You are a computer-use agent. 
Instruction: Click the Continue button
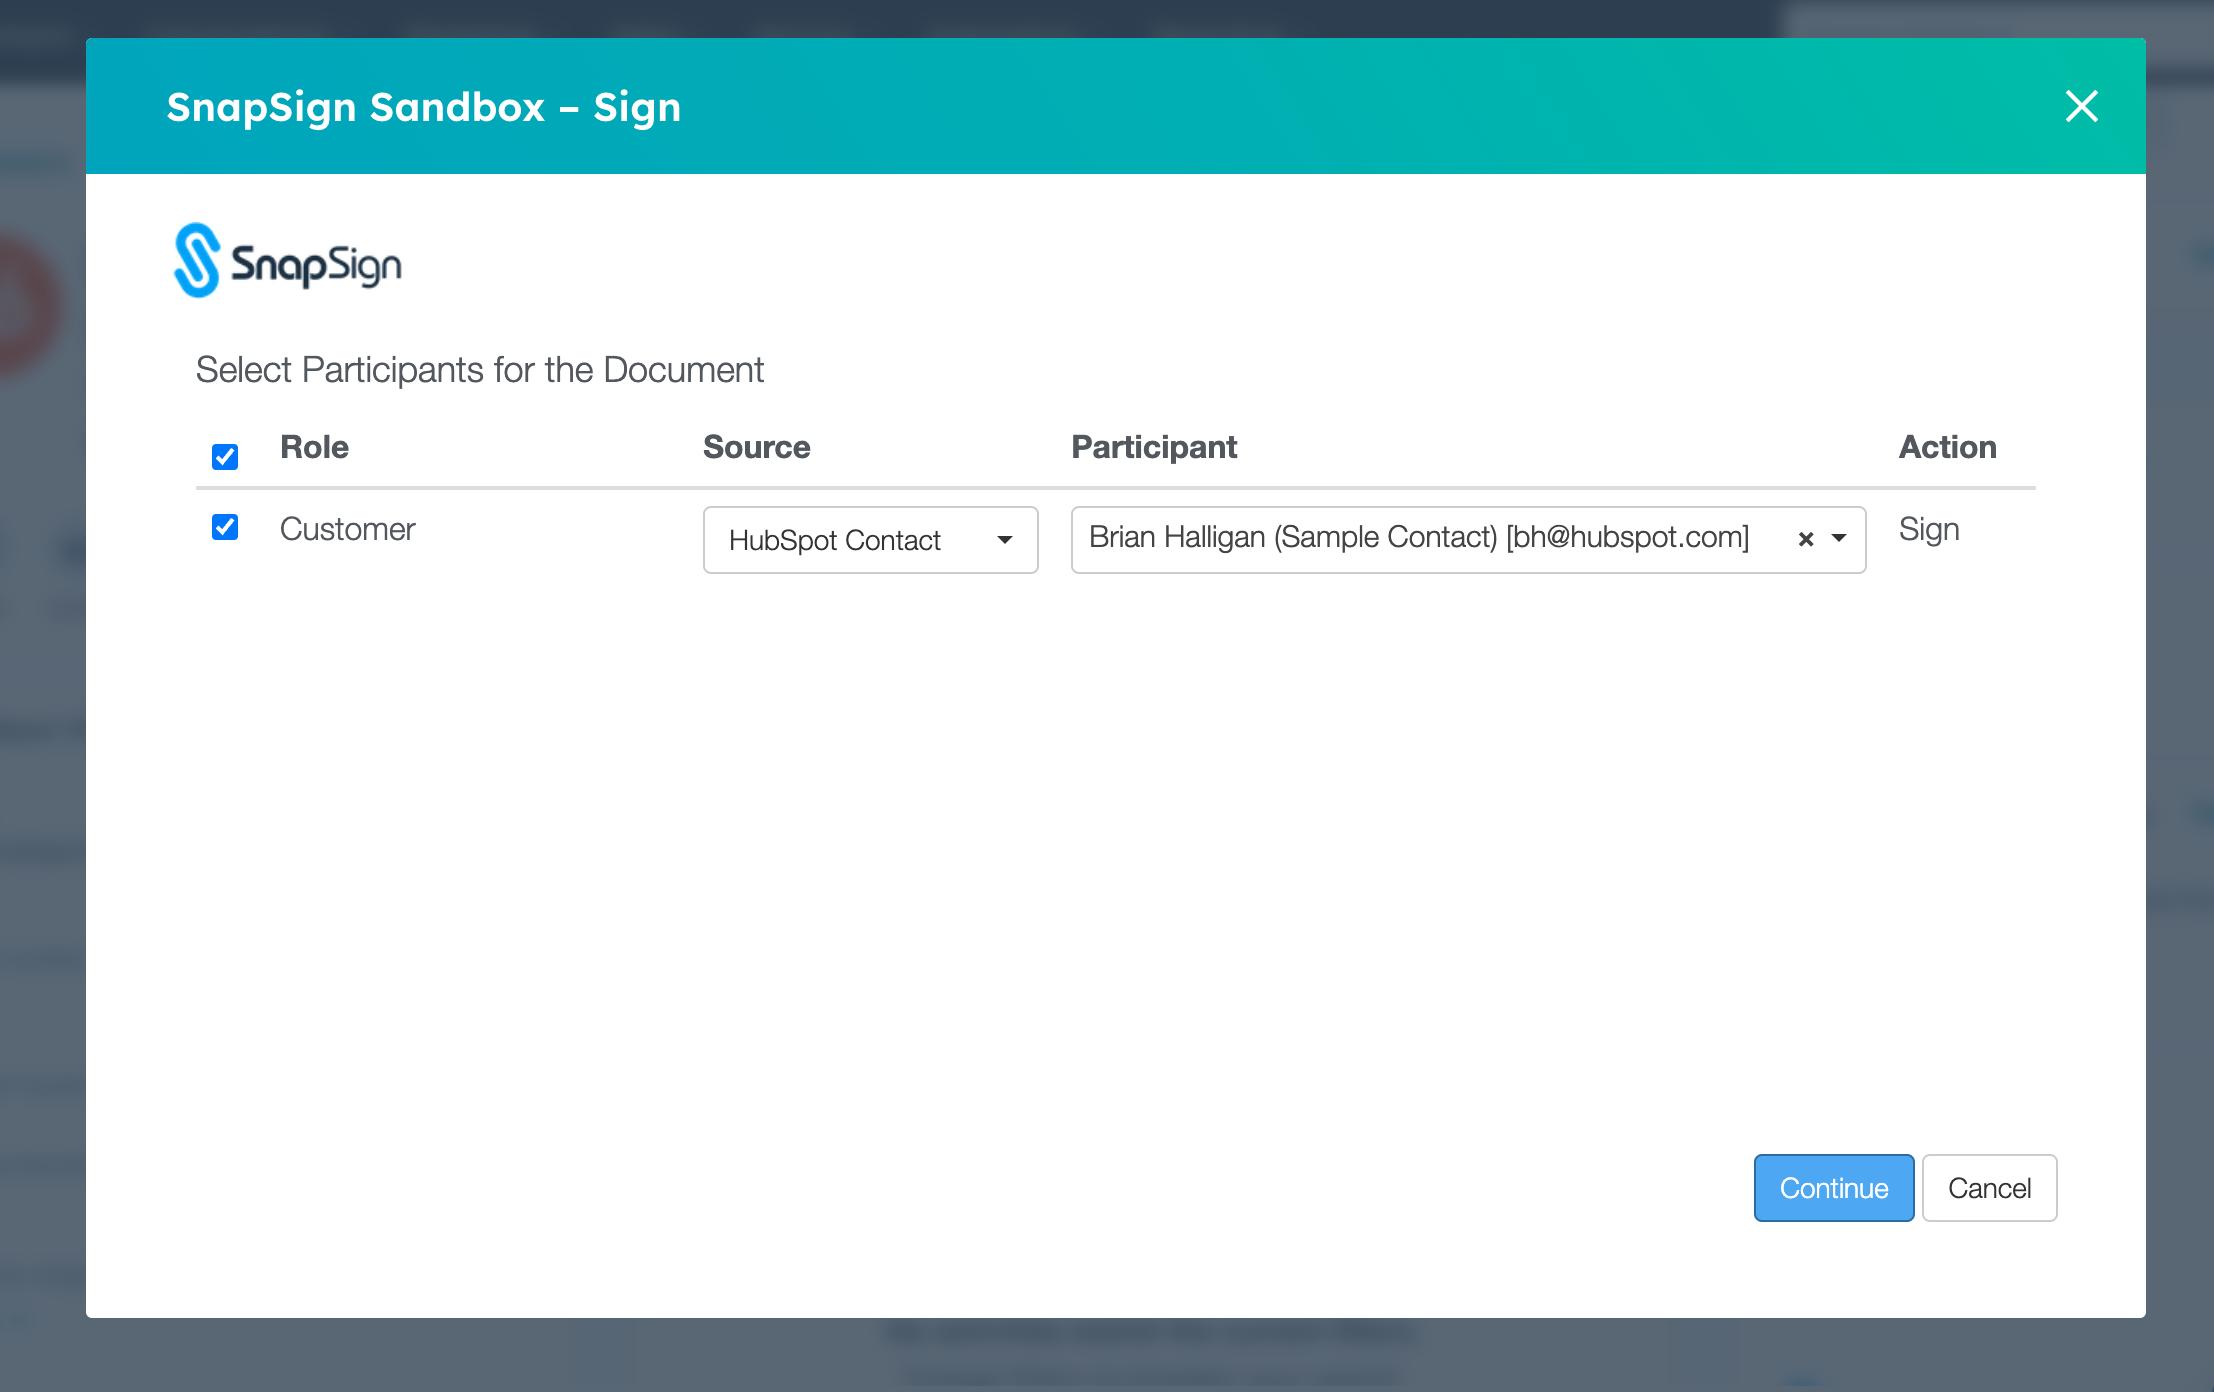pos(1834,1188)
